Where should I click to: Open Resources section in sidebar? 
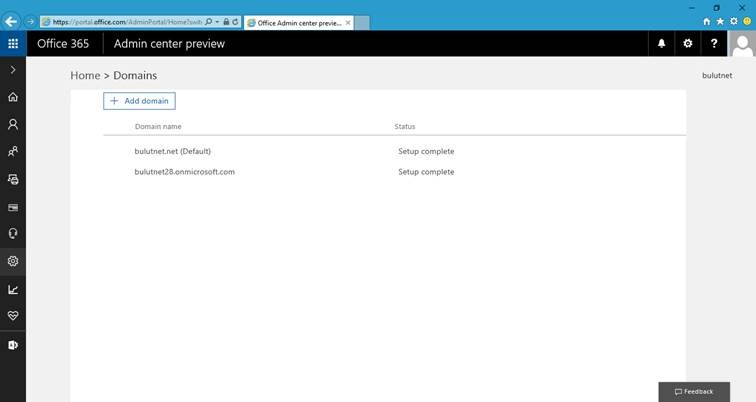13,179
